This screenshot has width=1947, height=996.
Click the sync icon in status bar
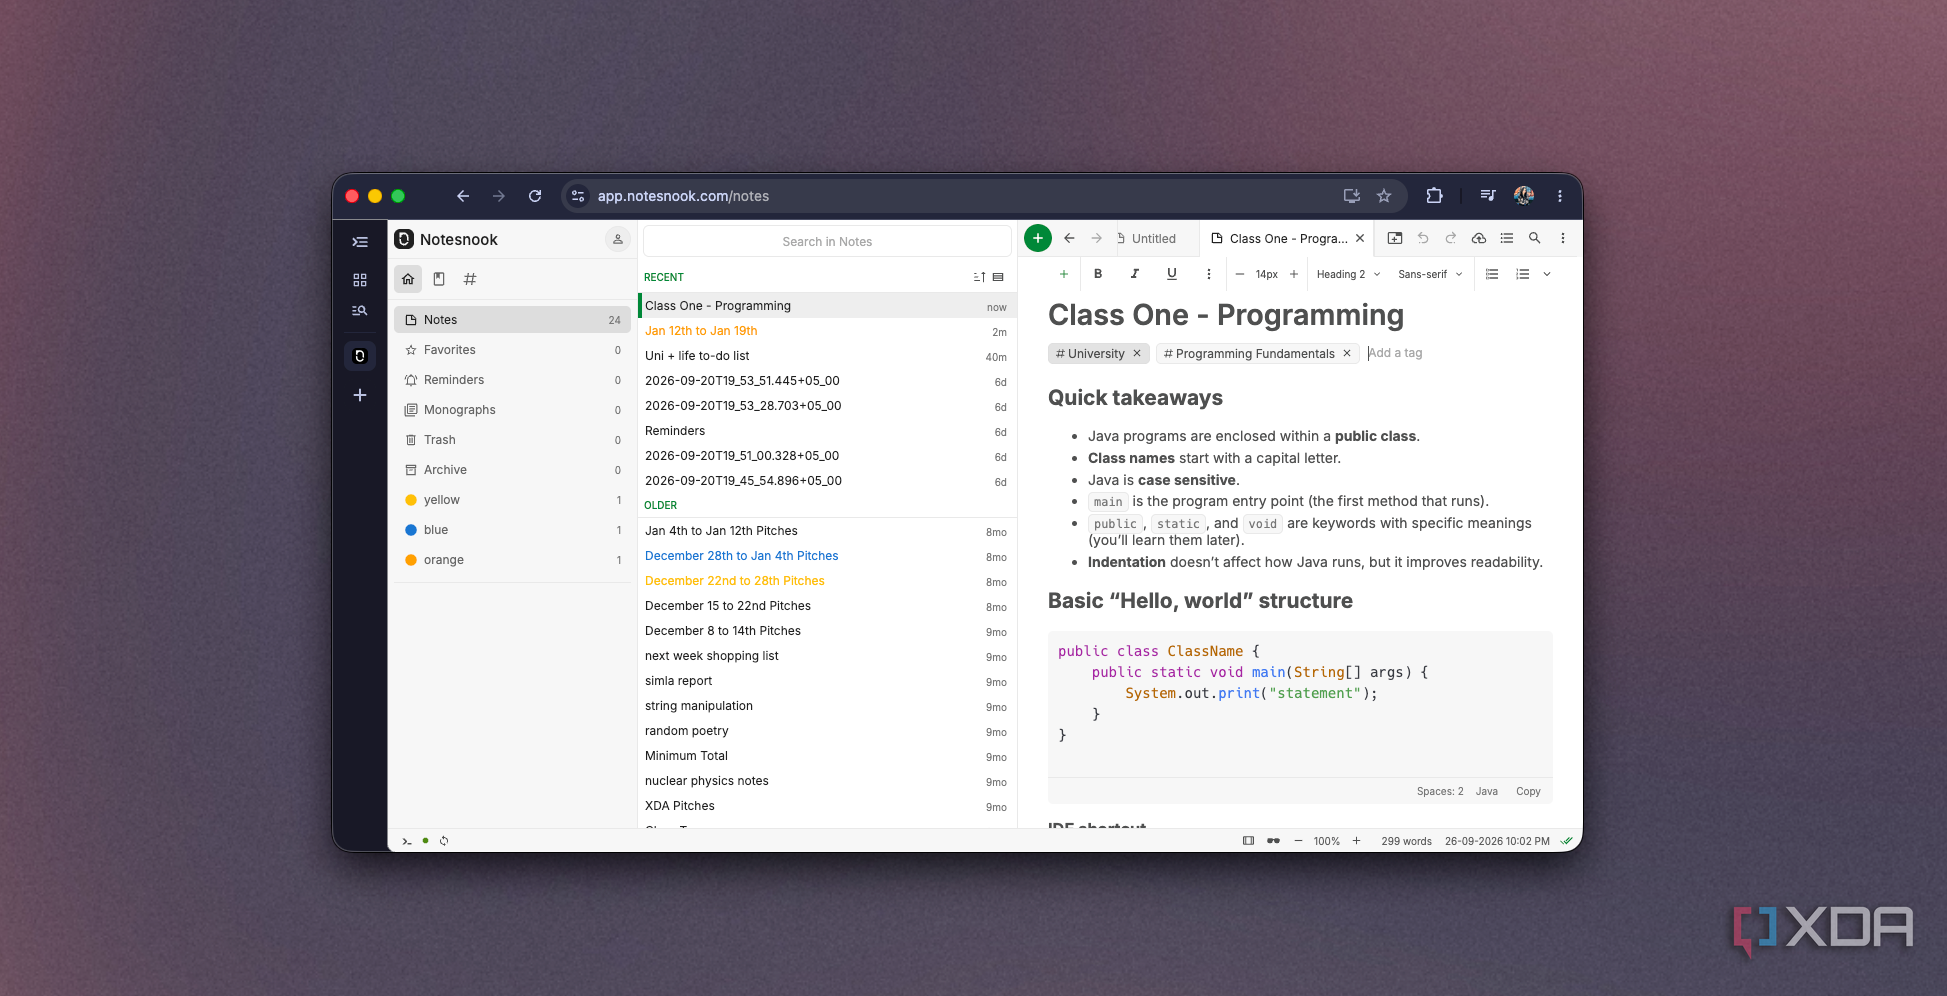[x=444, y=841]
